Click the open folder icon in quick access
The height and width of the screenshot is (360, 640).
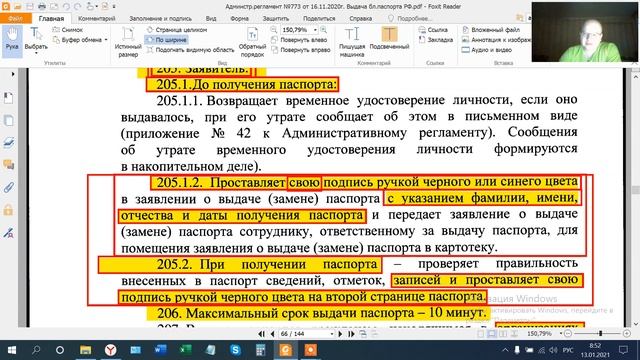click(x=18, y=6)
